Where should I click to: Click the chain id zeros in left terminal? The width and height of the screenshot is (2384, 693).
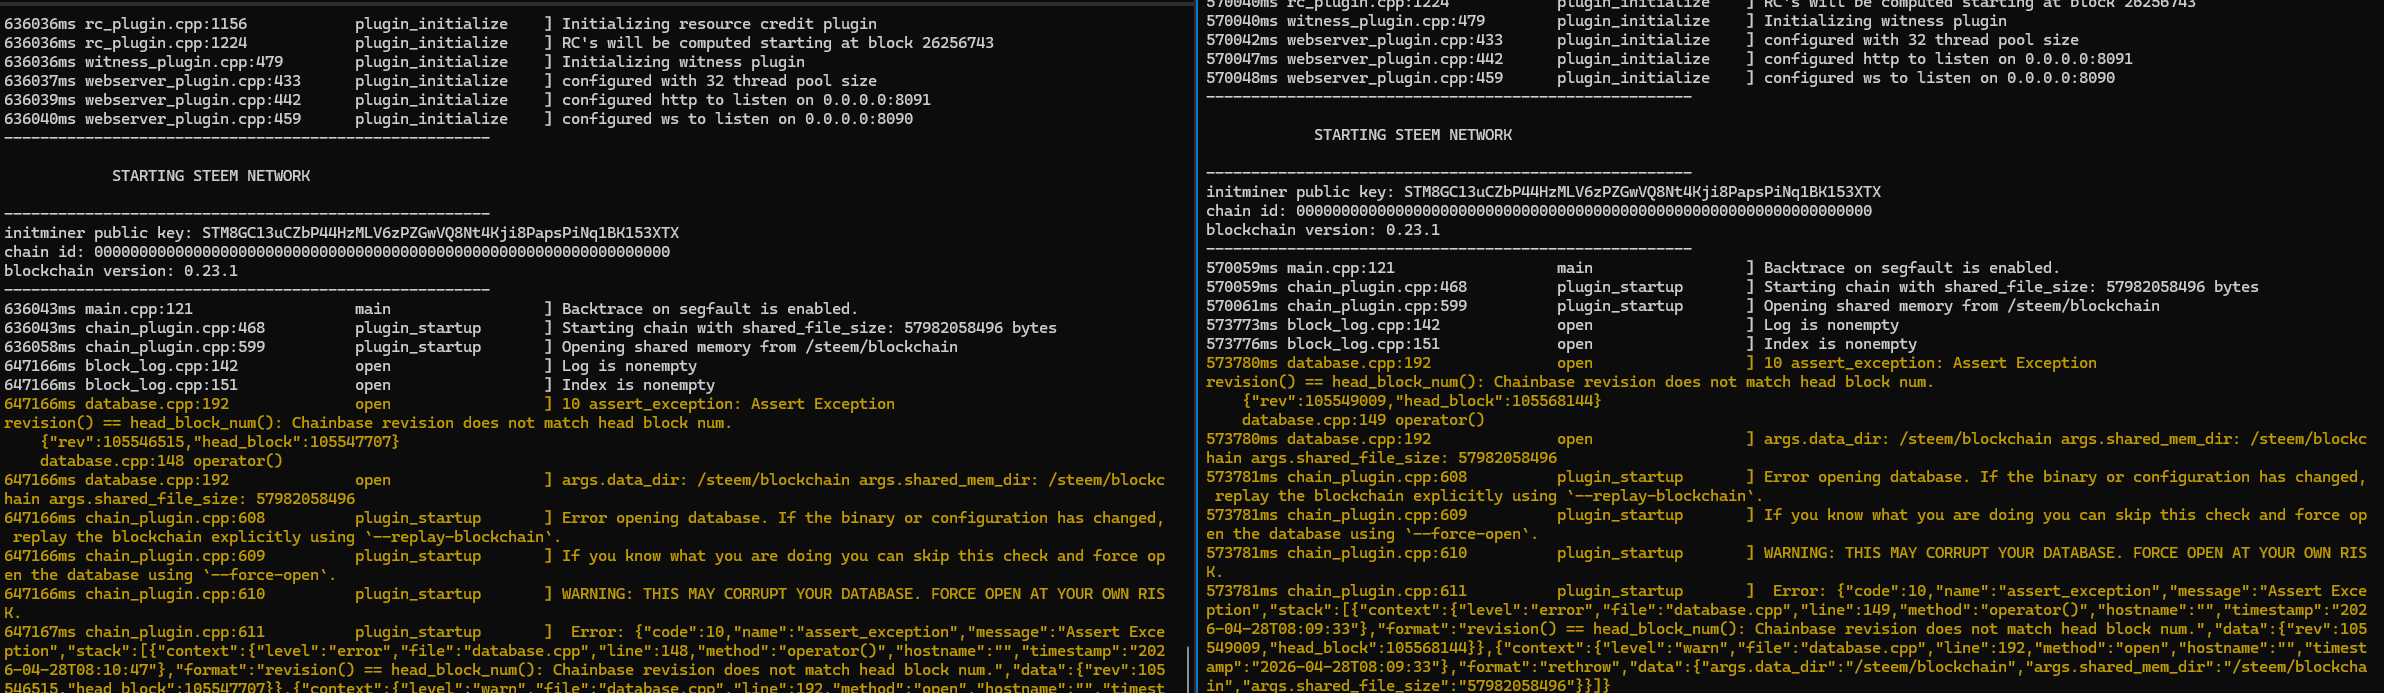[x=382, y=252]
